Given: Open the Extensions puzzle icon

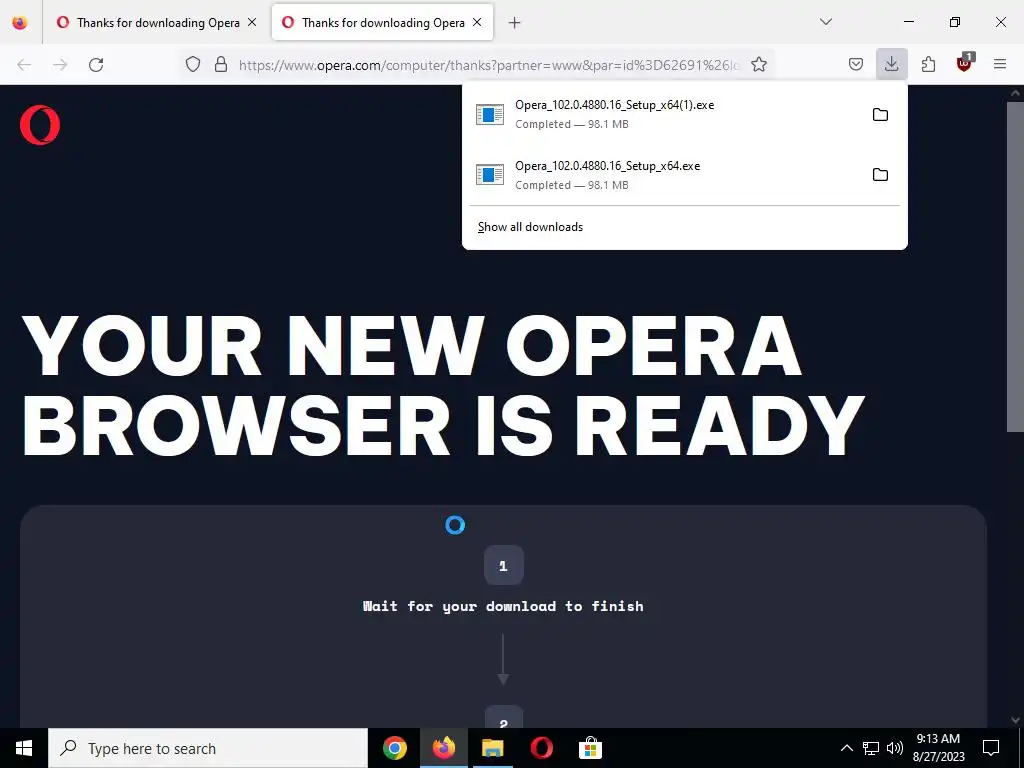Looking at the screenshot, I should (928, 64).
